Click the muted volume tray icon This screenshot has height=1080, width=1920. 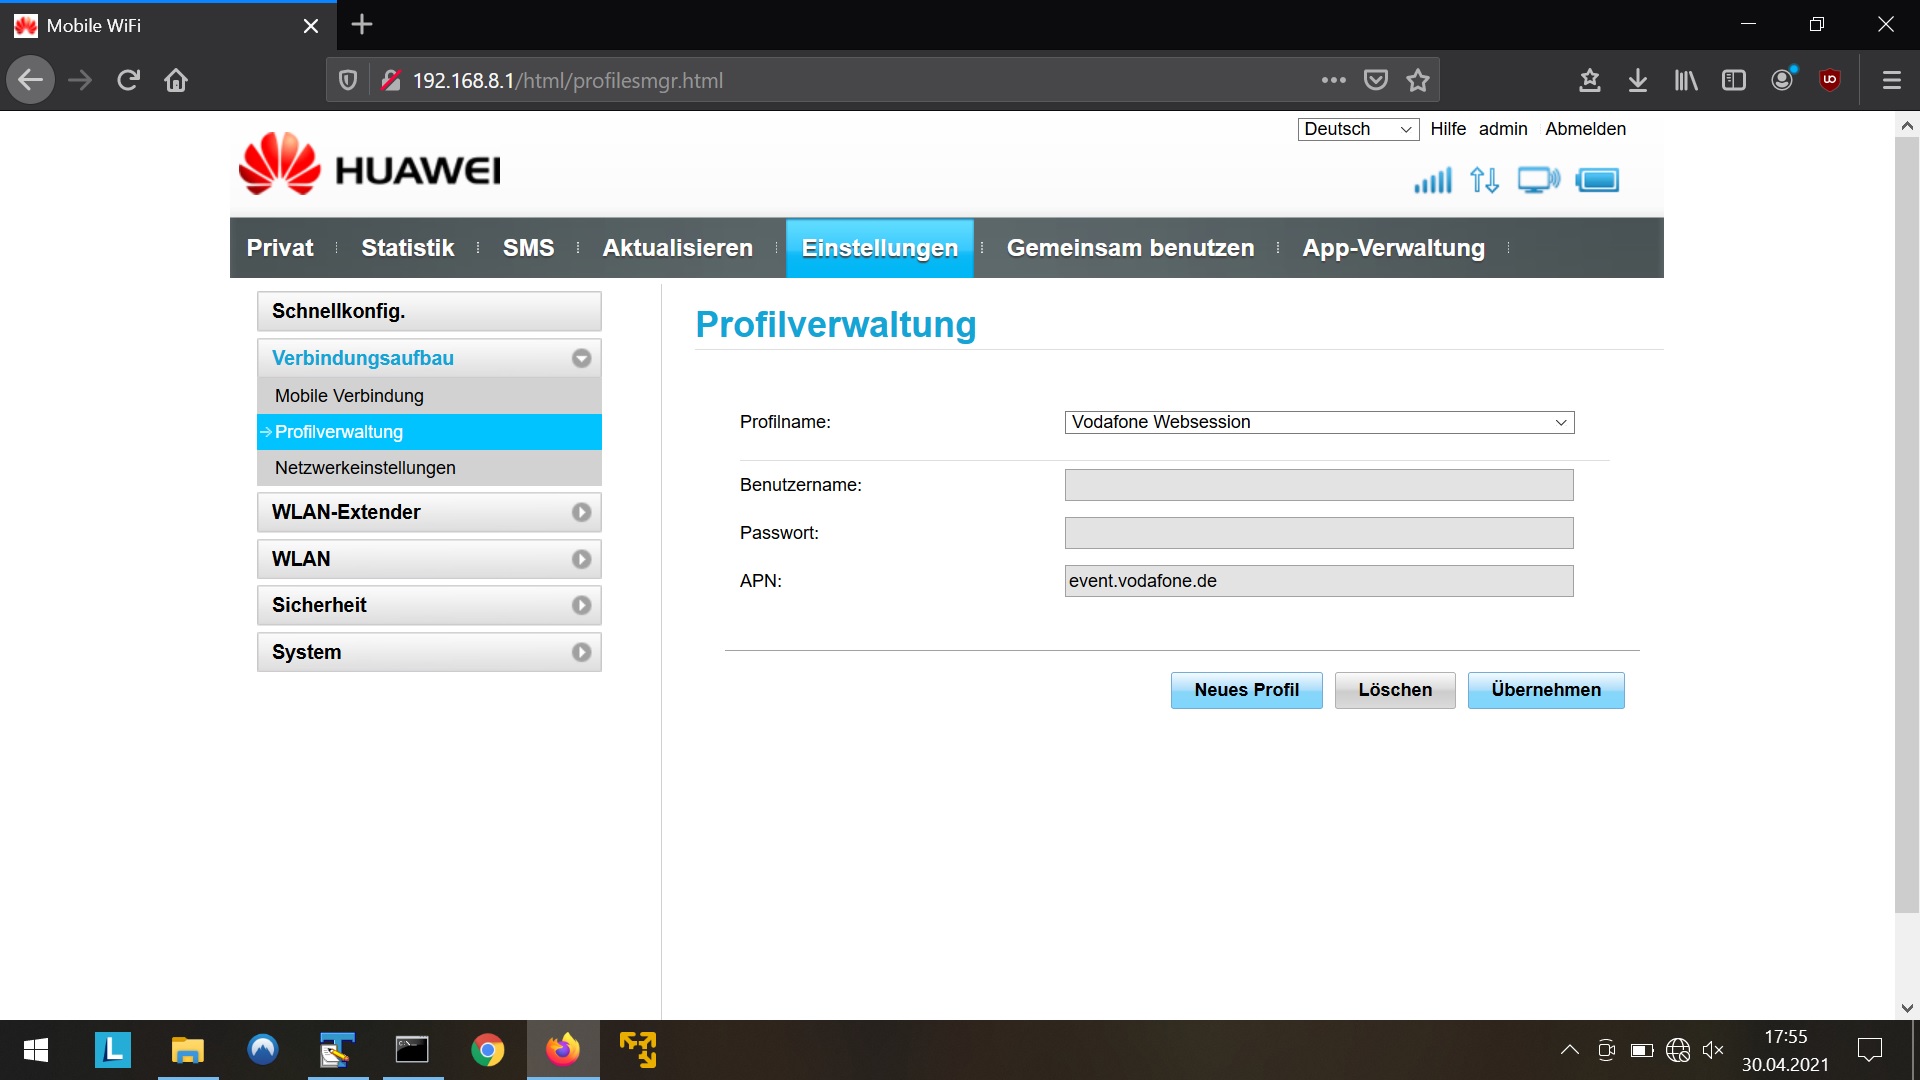pyautogui.click(x=1713, y=1050)
